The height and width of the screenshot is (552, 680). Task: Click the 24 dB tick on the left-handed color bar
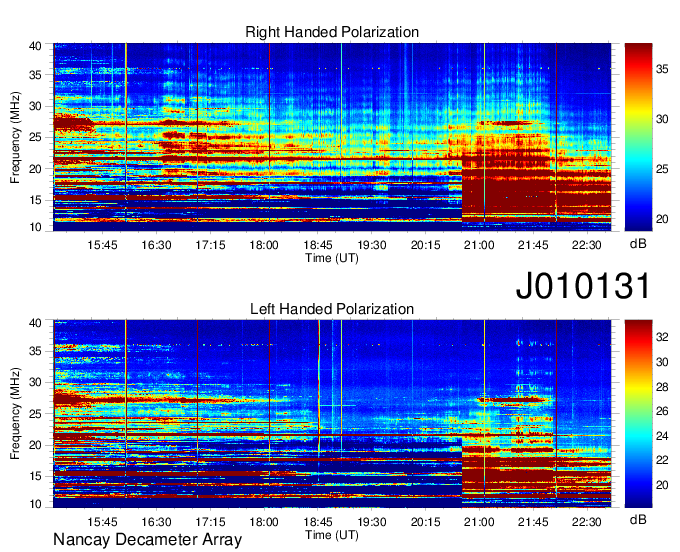[662, 436]
